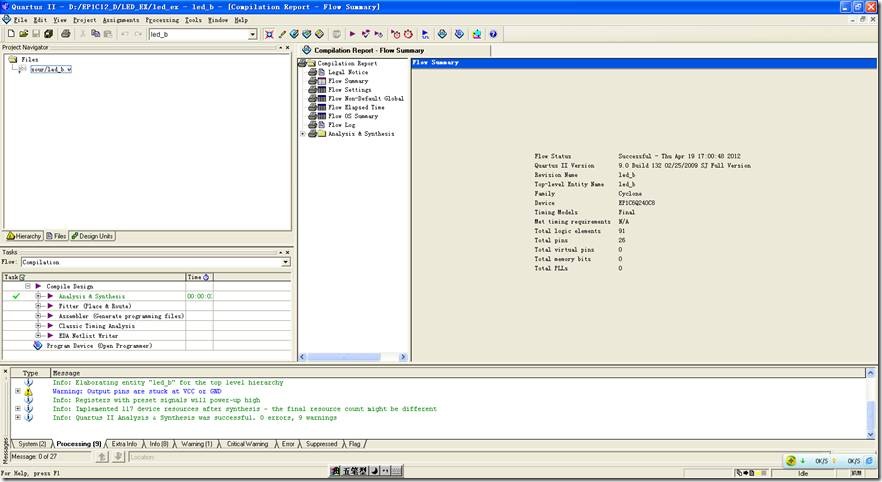
Task: Close the Messages panel with its X
Action: coord(6,372)
